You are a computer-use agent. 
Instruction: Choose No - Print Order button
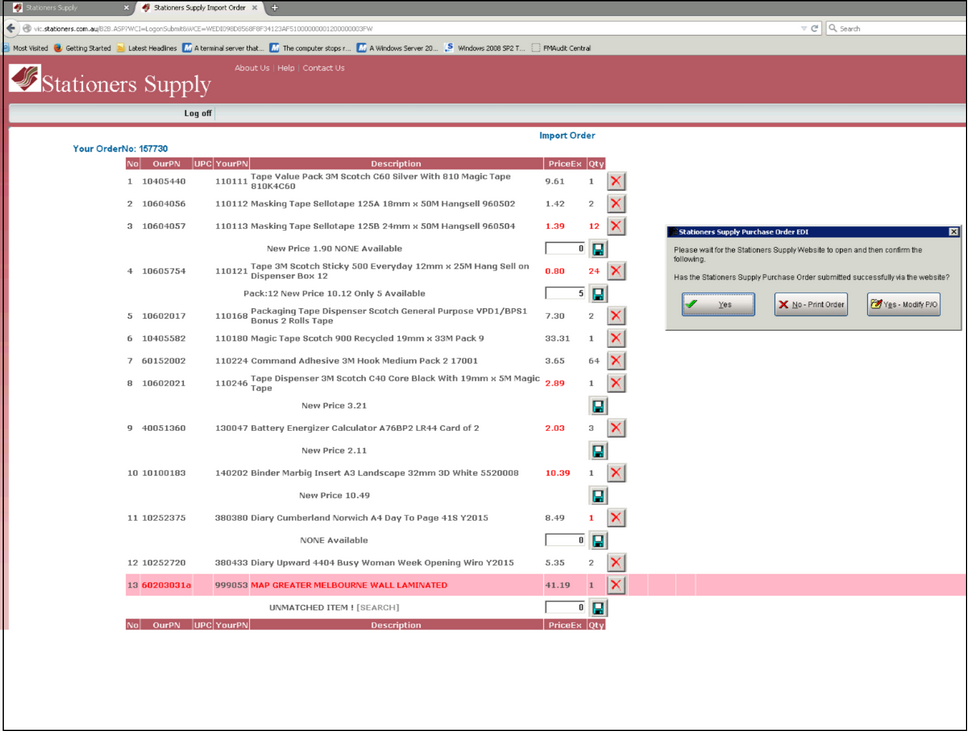click(811, 305)
